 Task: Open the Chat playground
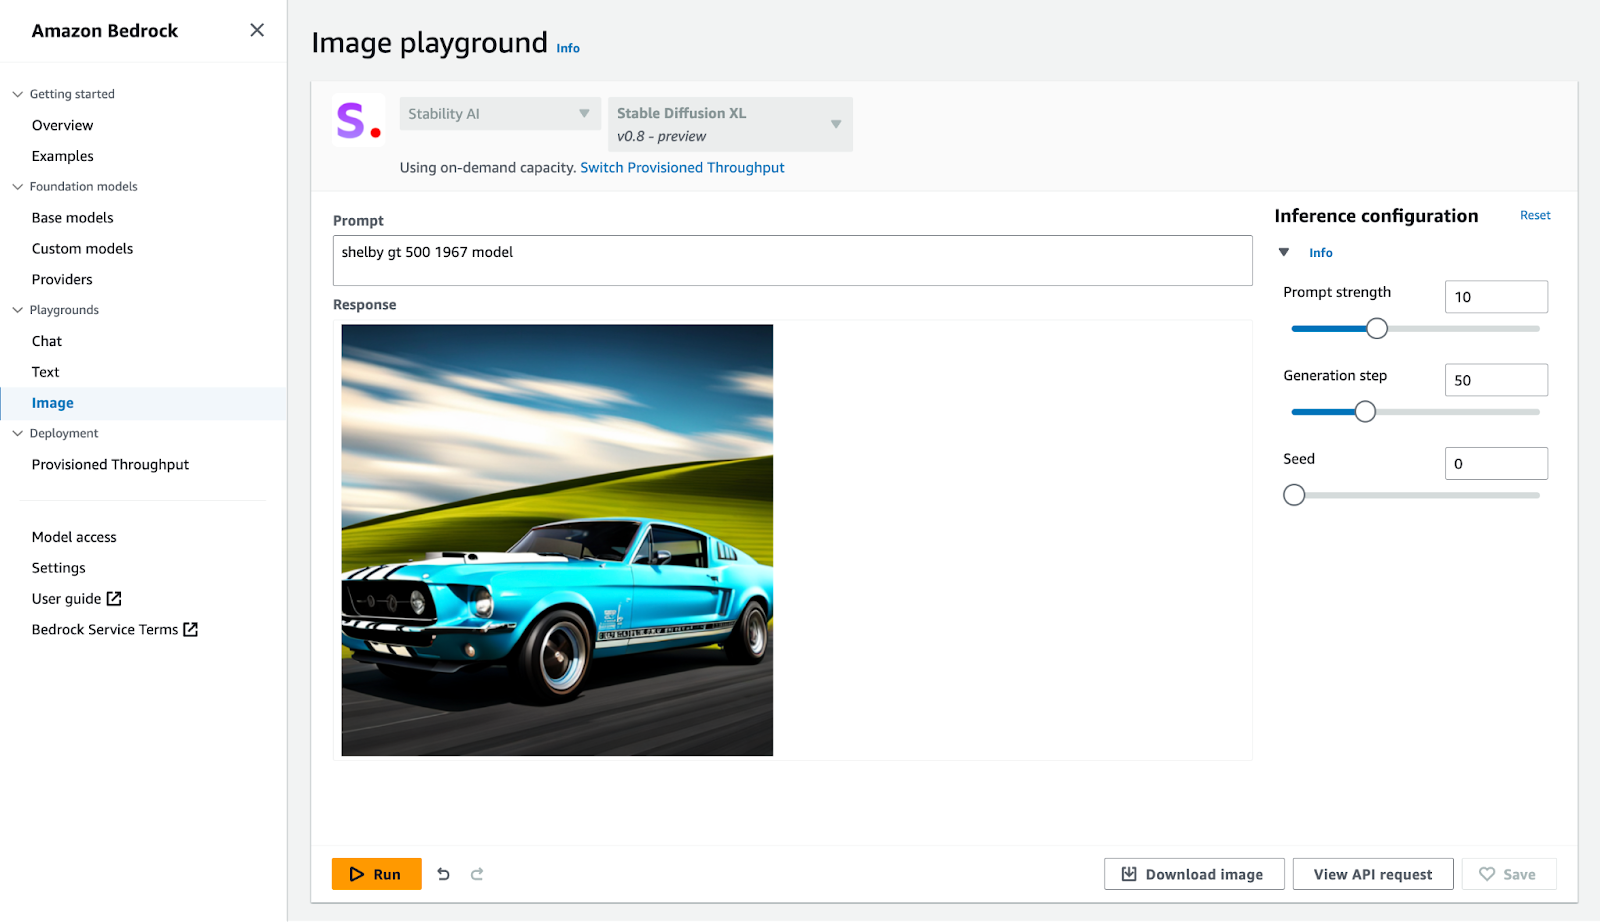coord(47,341)
